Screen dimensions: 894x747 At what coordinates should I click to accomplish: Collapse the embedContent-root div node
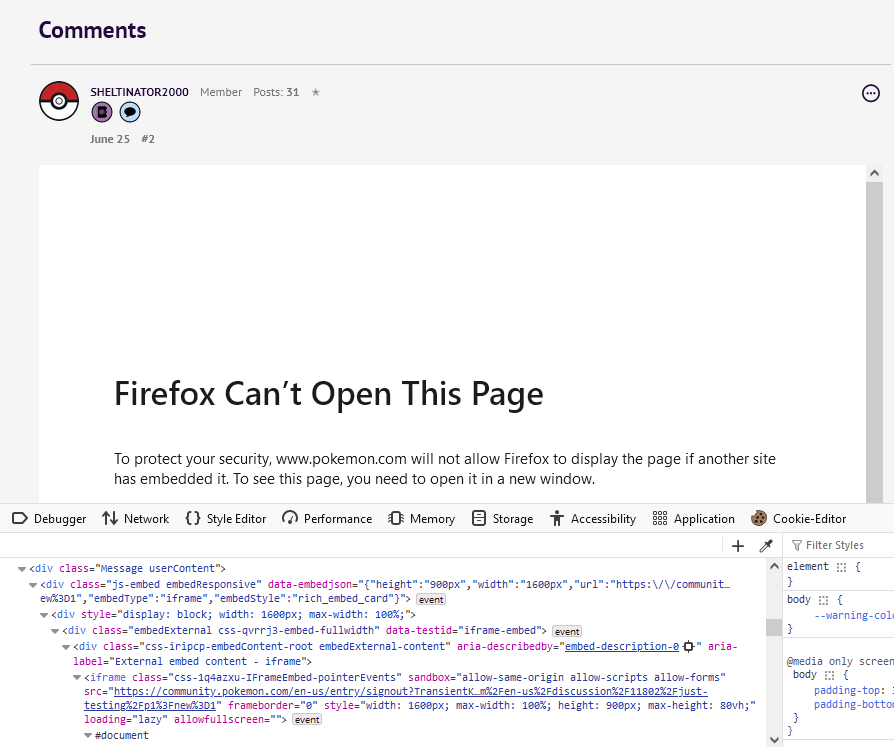click(66, 647)
